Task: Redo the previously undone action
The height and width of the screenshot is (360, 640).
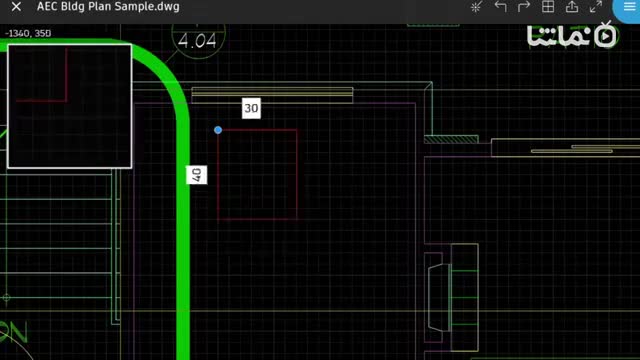Action: [524, 7]
